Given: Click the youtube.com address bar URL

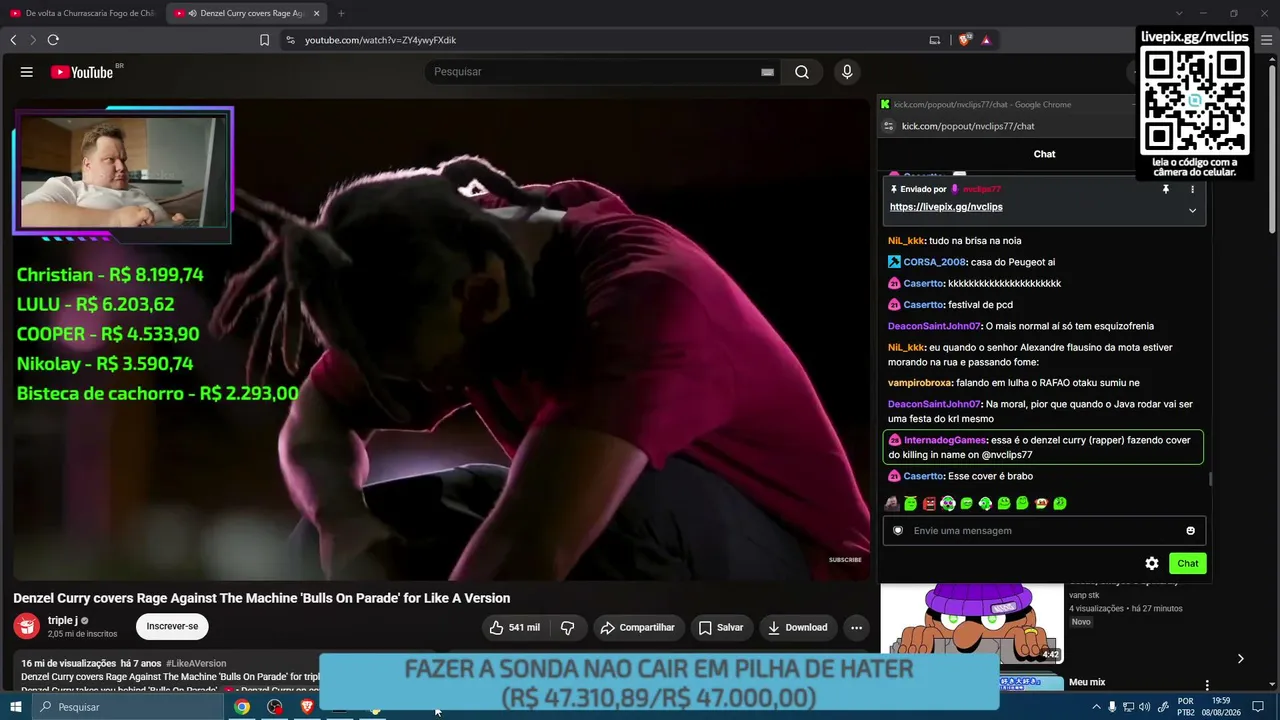Looking at the screenshot, I should point(380,40).
